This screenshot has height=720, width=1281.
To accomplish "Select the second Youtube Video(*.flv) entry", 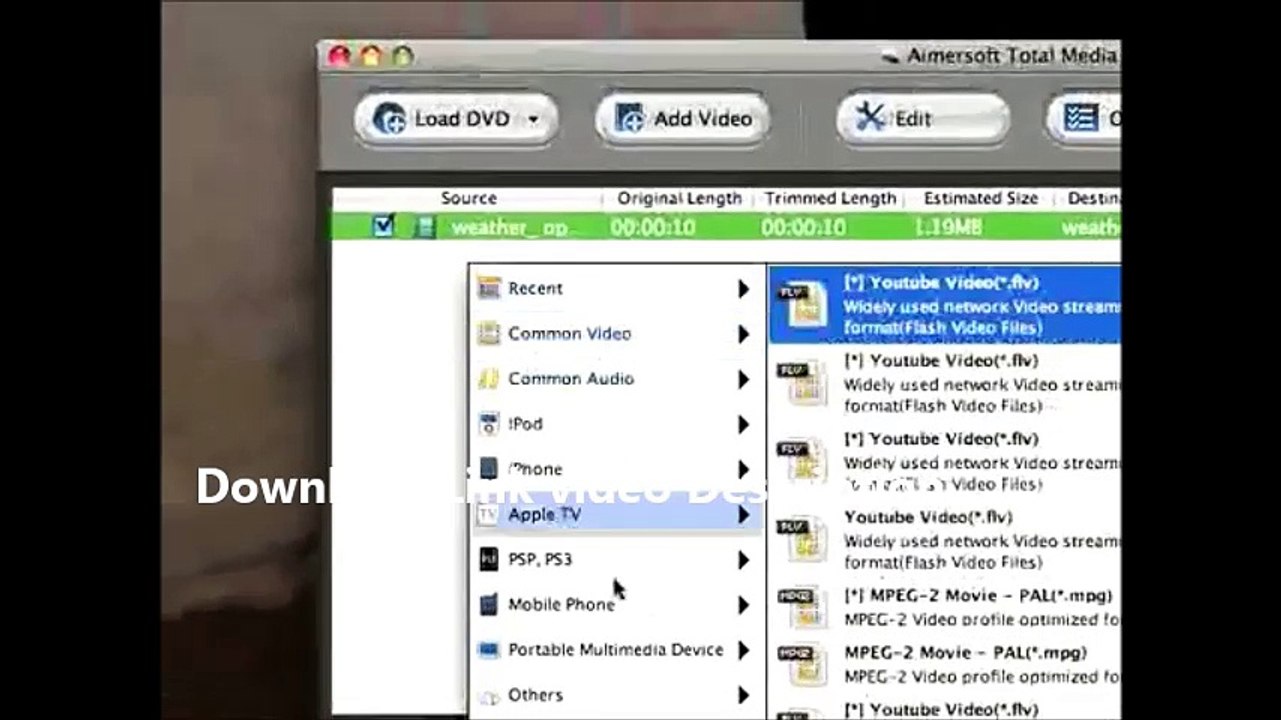I will click(x=944, y=382).
